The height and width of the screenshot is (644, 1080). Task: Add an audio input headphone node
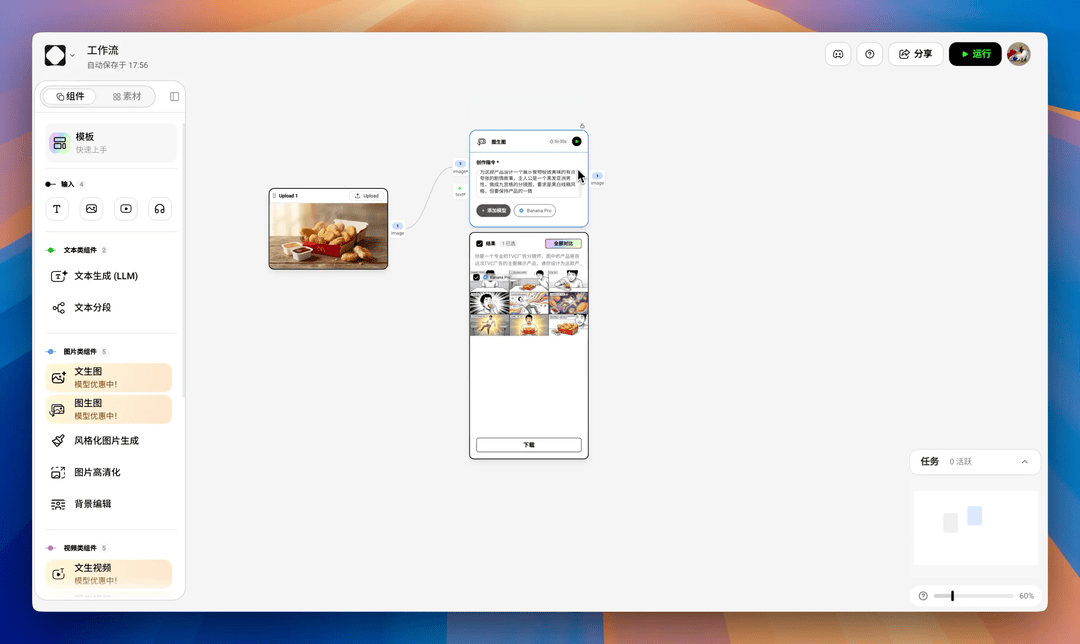(x=160, y=209)
